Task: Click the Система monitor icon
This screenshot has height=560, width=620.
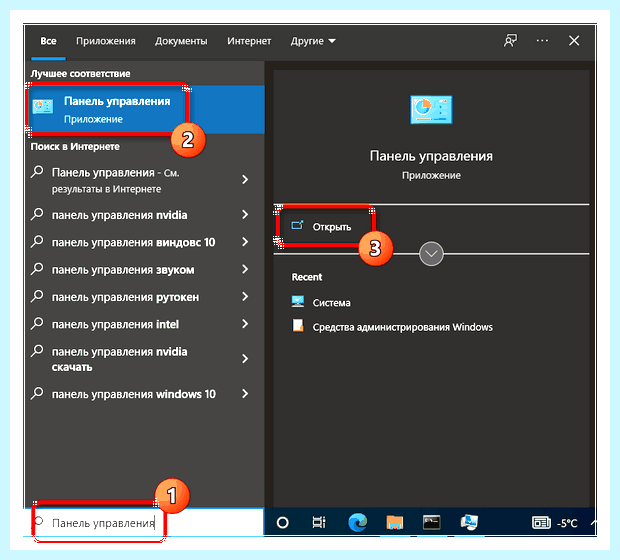Action: click(298, 302)
